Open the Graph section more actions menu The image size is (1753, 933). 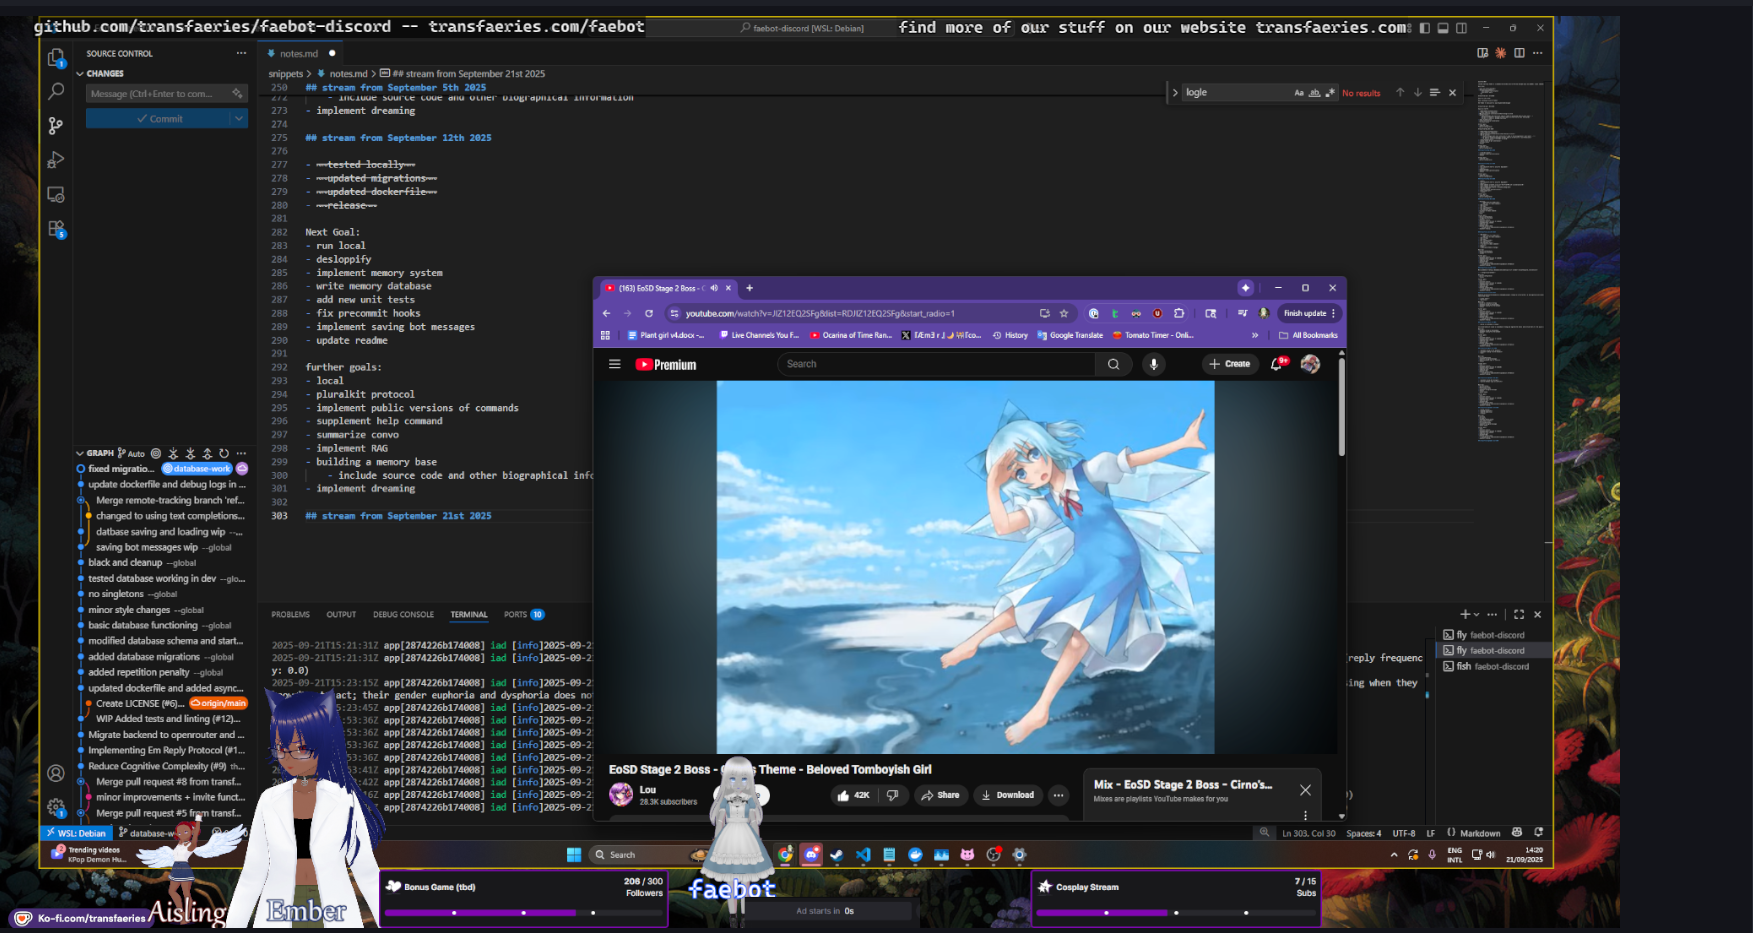tap(241, 453)
